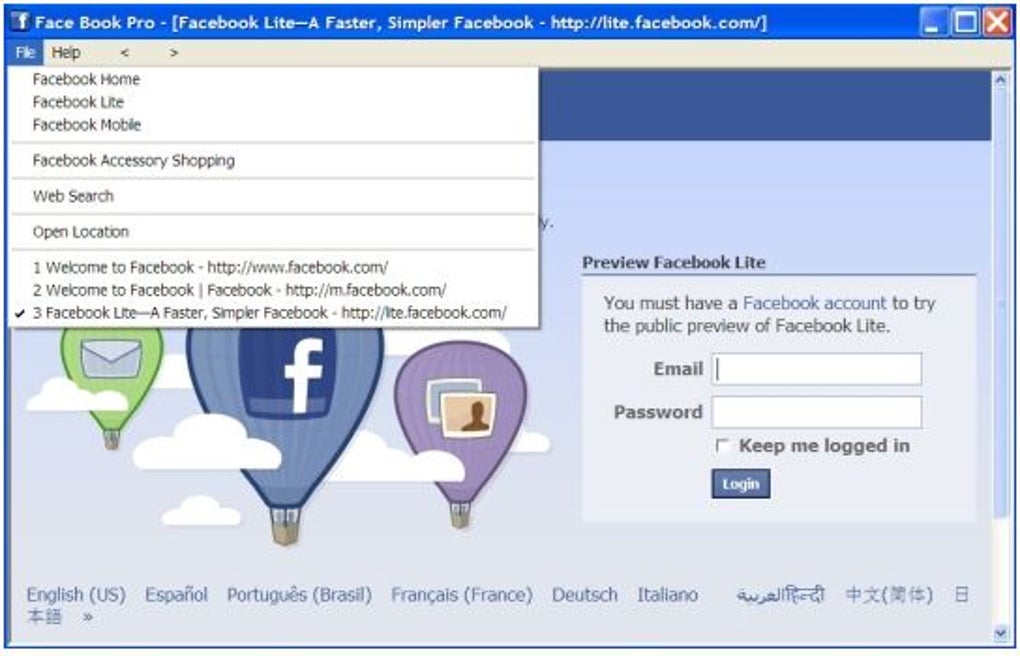Open the File menu
Screen dimensions: 1020x656
click(25, 53)
